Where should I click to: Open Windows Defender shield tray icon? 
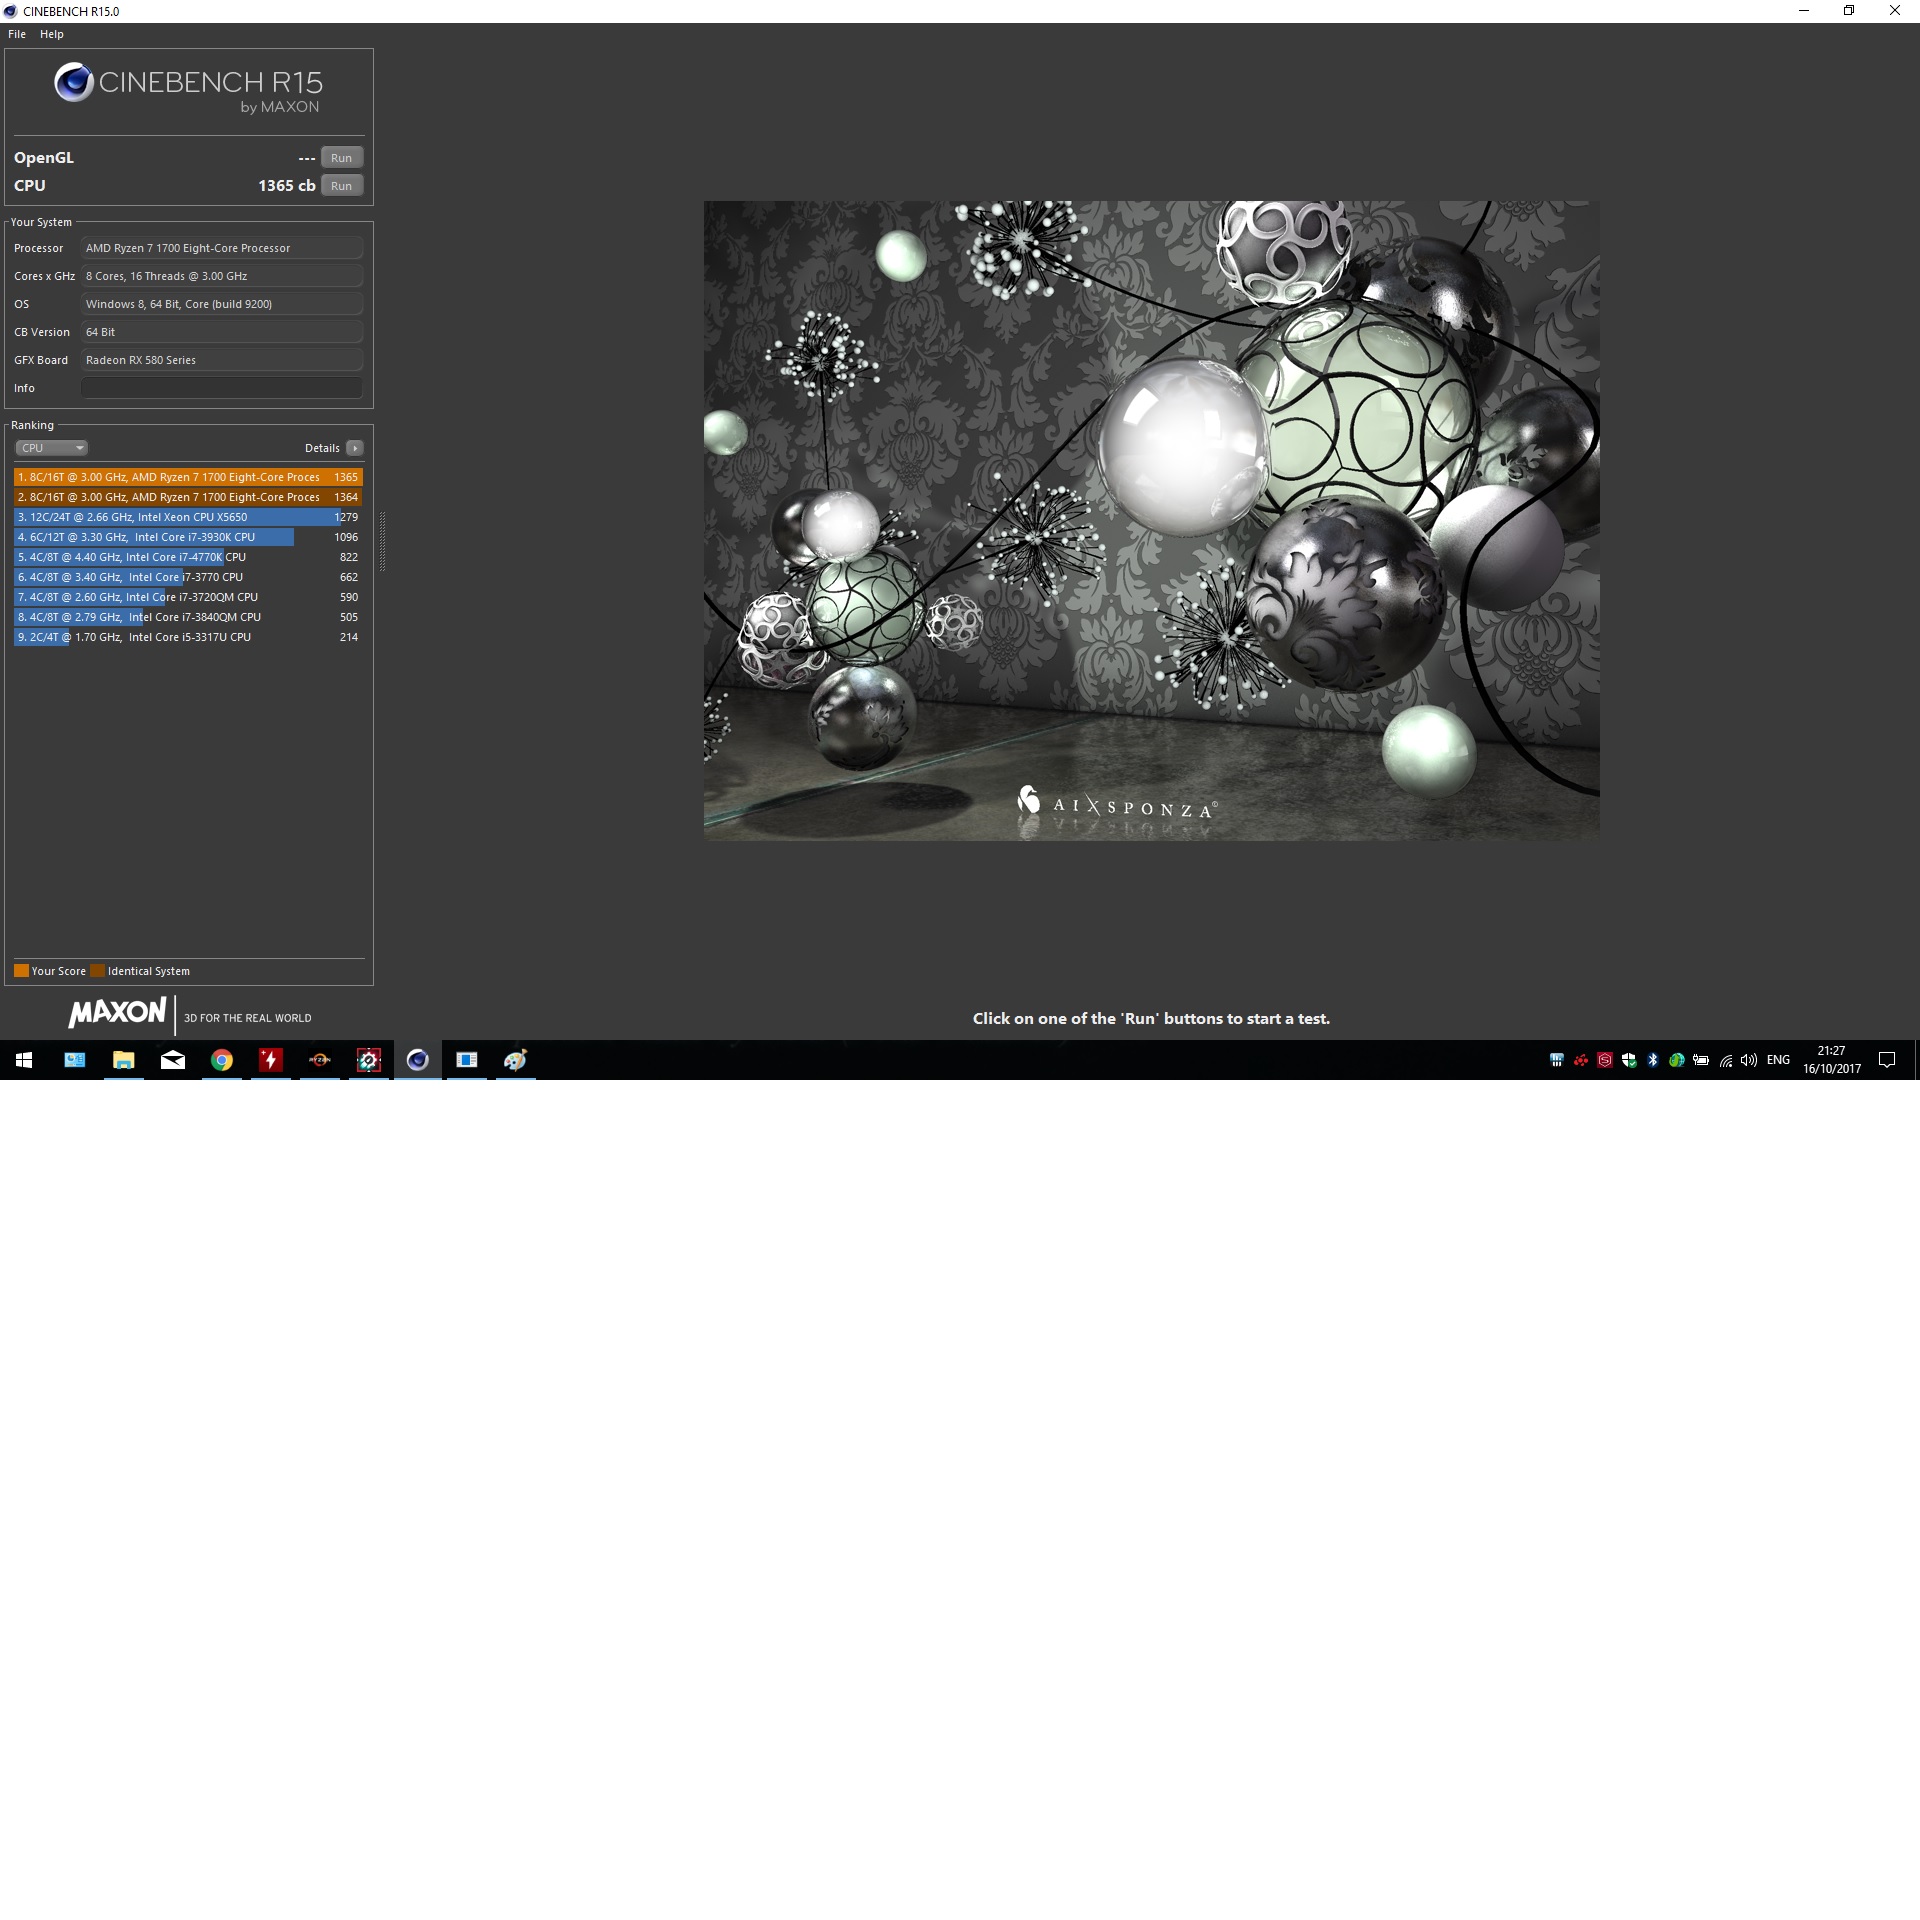(1629, 1060)
